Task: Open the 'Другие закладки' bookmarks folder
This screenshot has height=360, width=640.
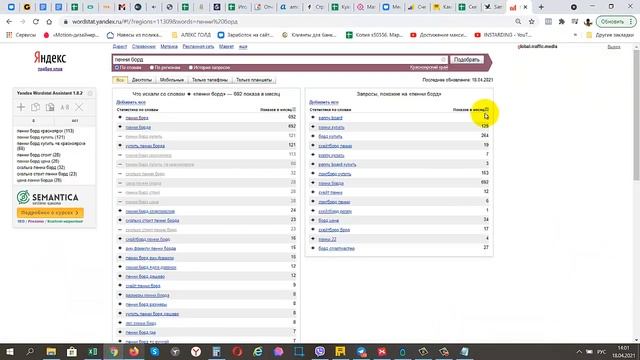Action: 610,35
